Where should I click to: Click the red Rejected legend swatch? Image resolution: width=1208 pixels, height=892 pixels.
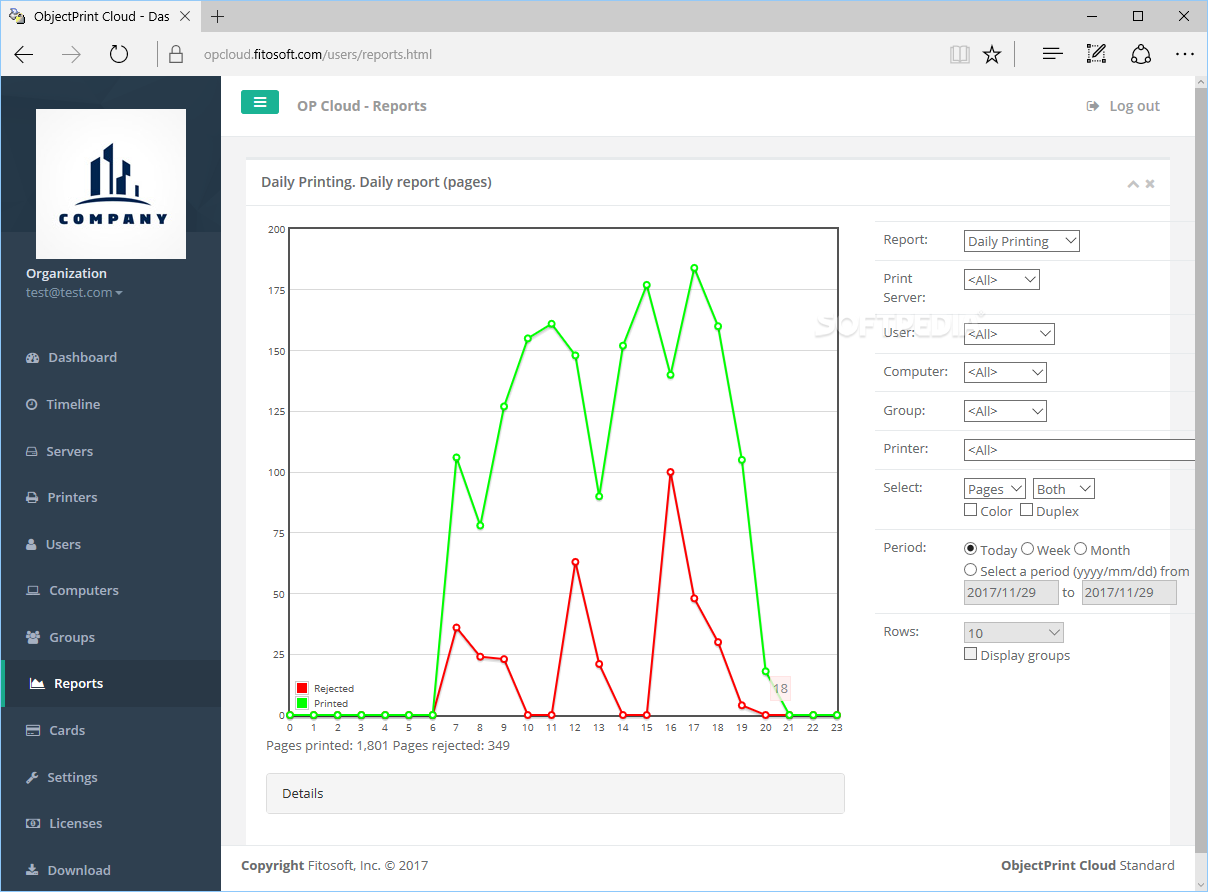pos(302,688)
